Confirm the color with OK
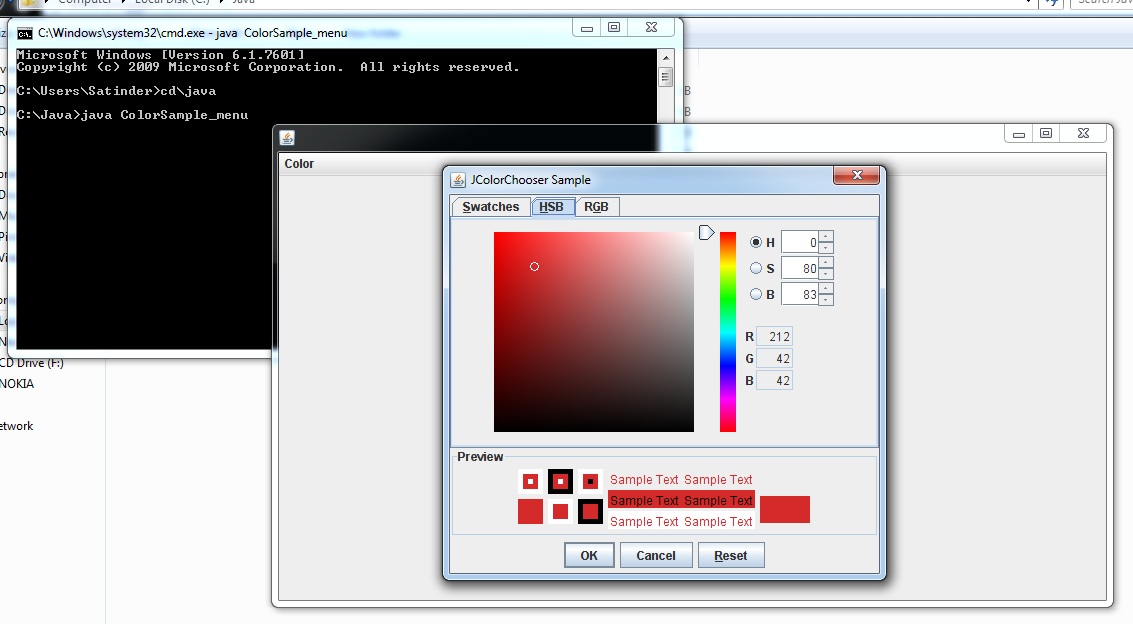Image resolution: width=1133 pixels, height=624 pixels. coord(589,555)
